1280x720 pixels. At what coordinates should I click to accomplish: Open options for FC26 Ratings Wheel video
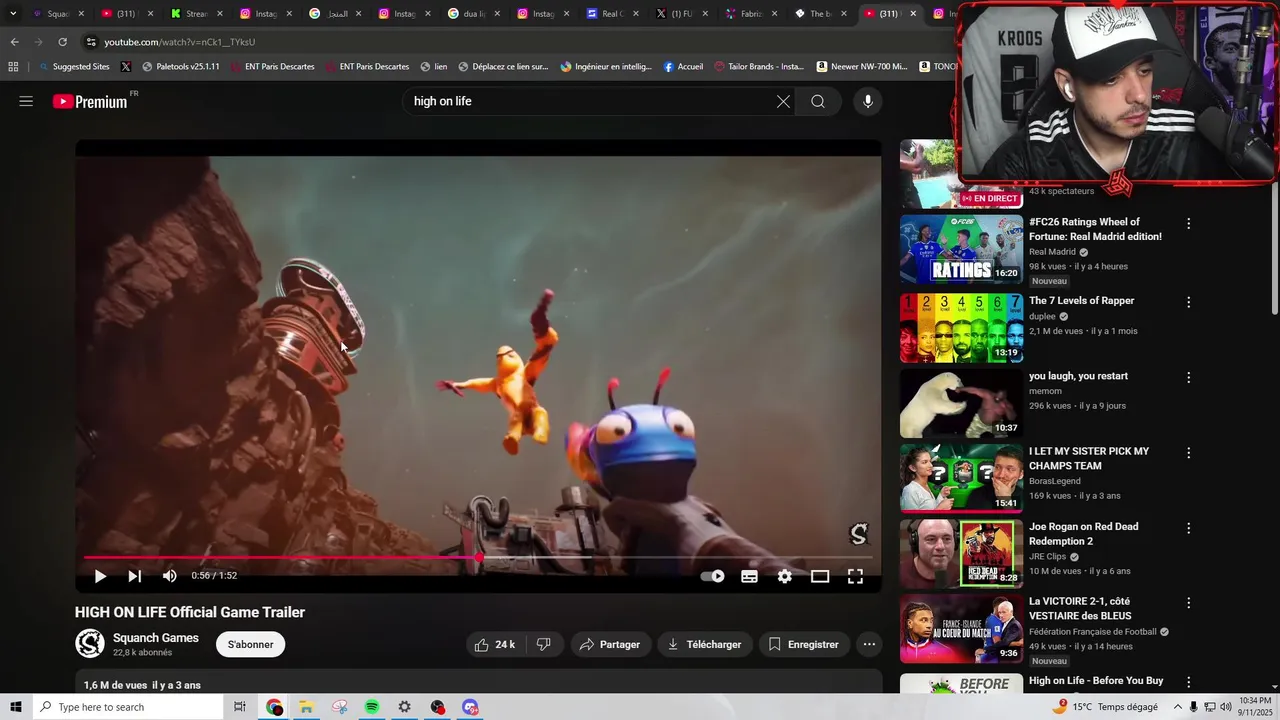click(1188, 224)
